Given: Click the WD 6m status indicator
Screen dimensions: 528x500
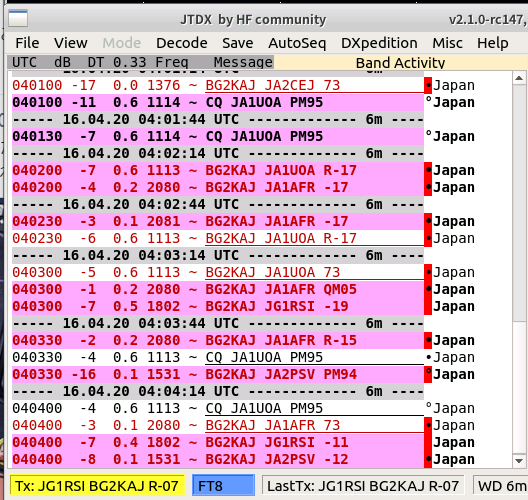Looking at the screenshot, I should pyautogui.click(x=500, y=486).
